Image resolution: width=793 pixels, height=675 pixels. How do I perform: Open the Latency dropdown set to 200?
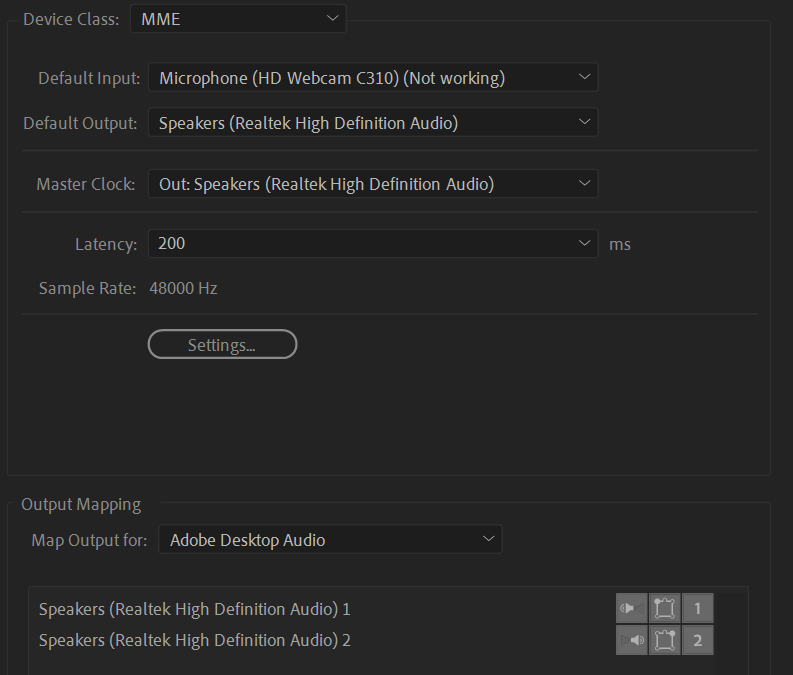[x=373, y=244]
